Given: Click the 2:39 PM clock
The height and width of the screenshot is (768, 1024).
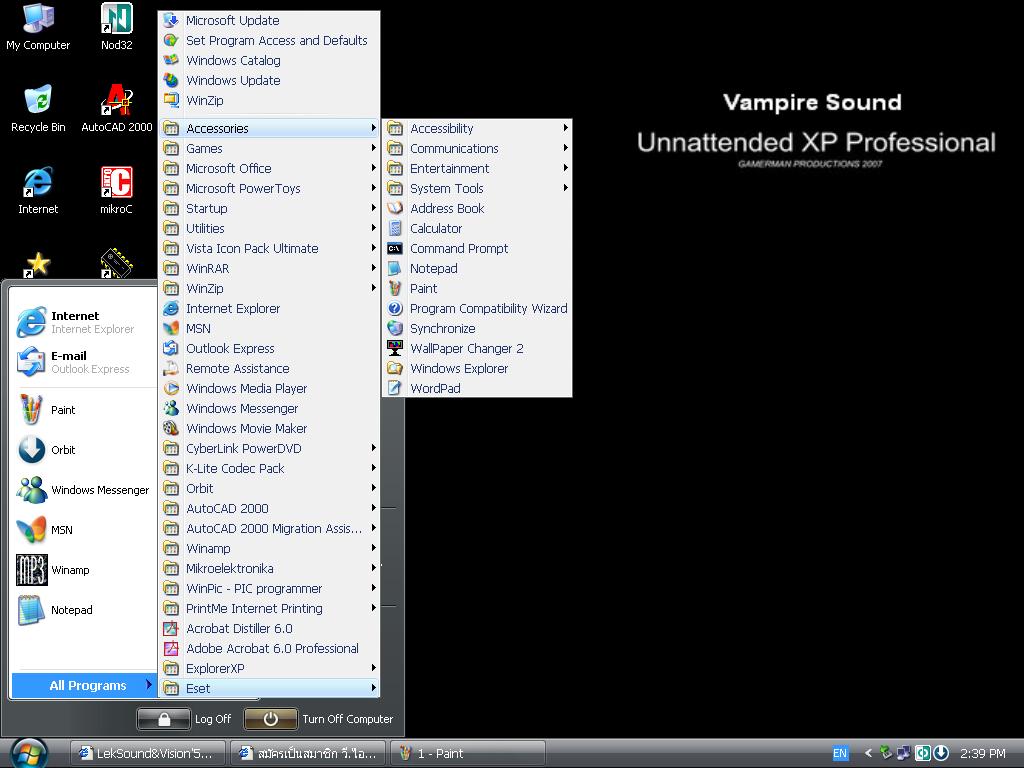Looking at the screenshot, I should (x=983, y=753).
